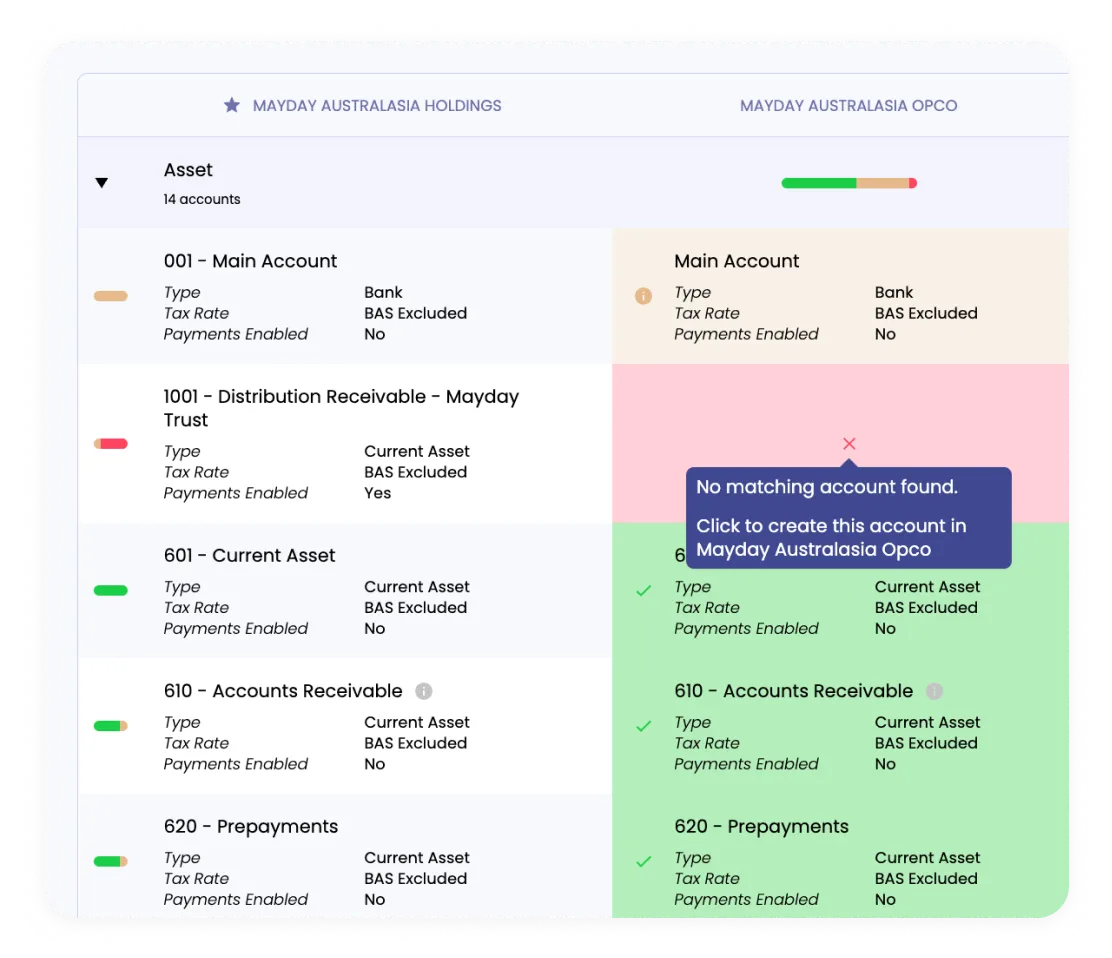Image resolution: width=1112 pixels, height=958 pixels.
Task: Open the Opco Main Account title
Action: (736, 261)
